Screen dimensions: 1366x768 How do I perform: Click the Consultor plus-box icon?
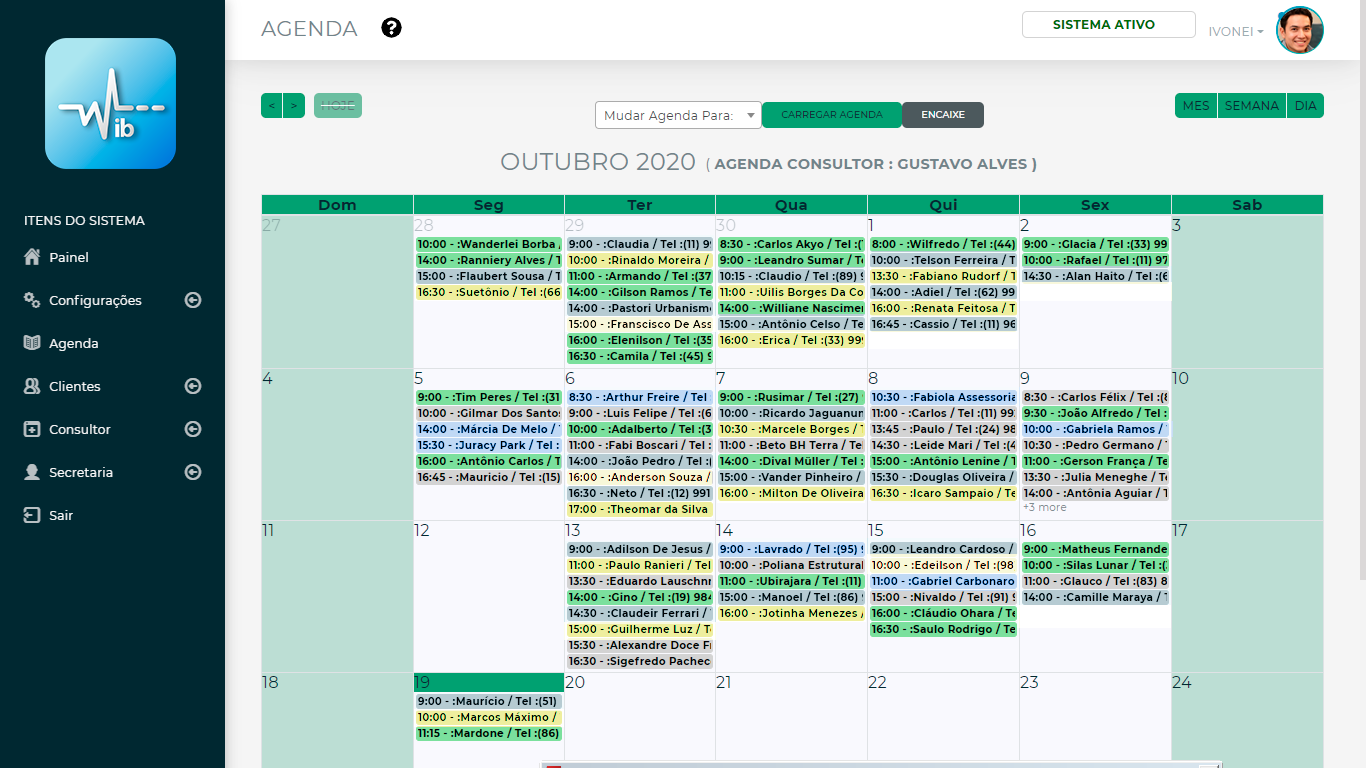tap(32, 429)
